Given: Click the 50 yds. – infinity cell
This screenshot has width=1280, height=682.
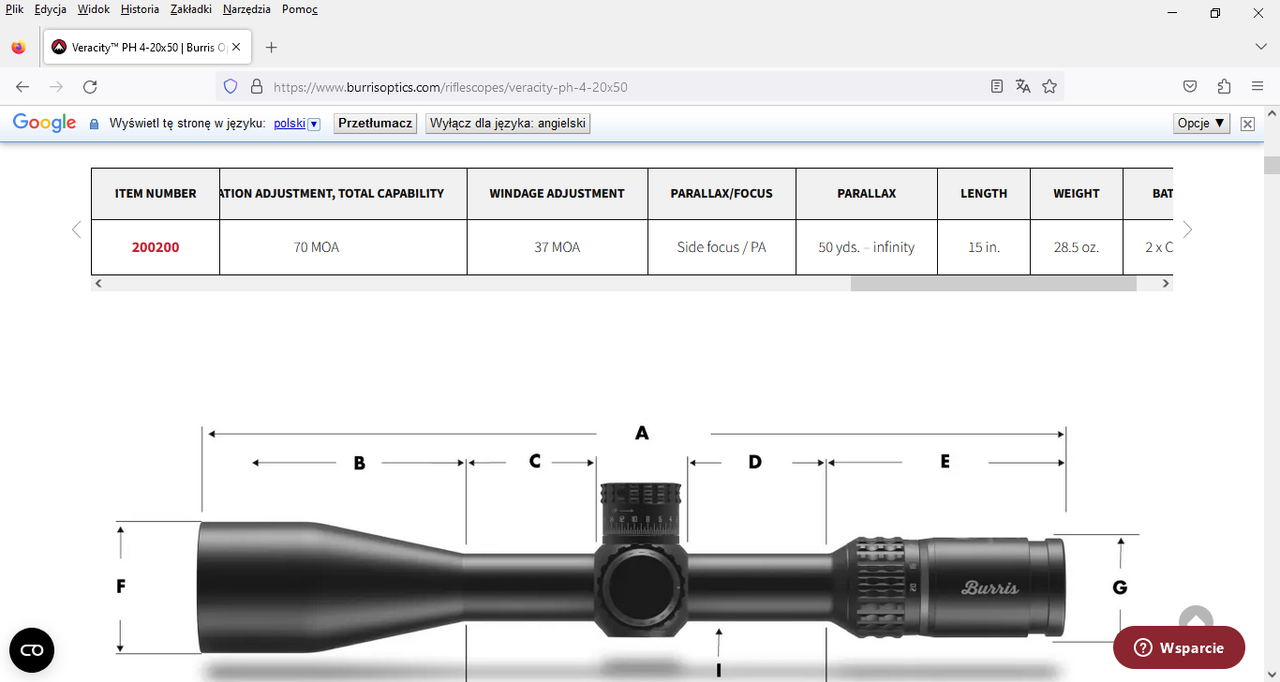Looking at the screenshot, I should coord(866,247).
